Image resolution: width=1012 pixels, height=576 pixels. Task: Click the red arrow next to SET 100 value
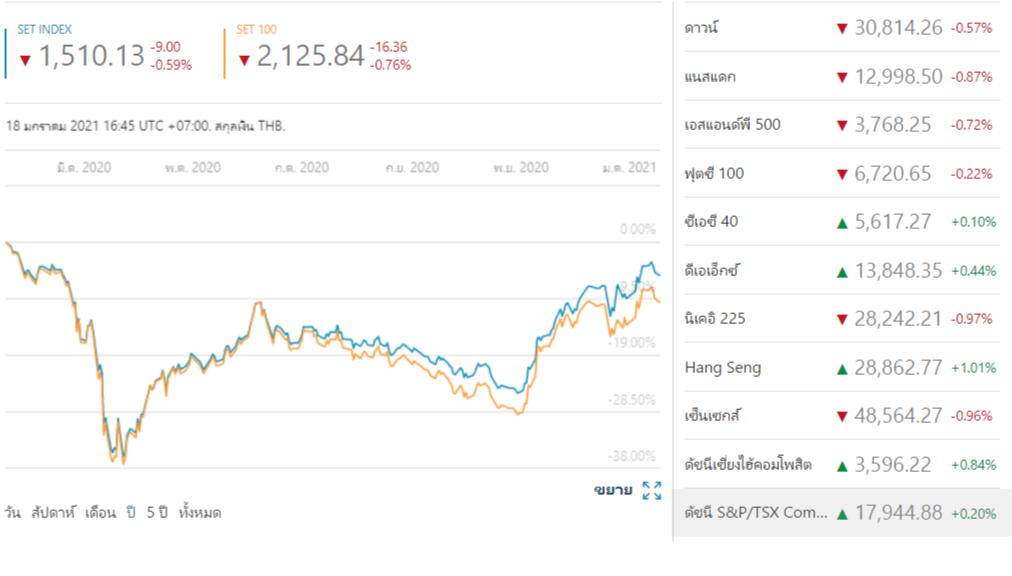[x=243, y=59]
